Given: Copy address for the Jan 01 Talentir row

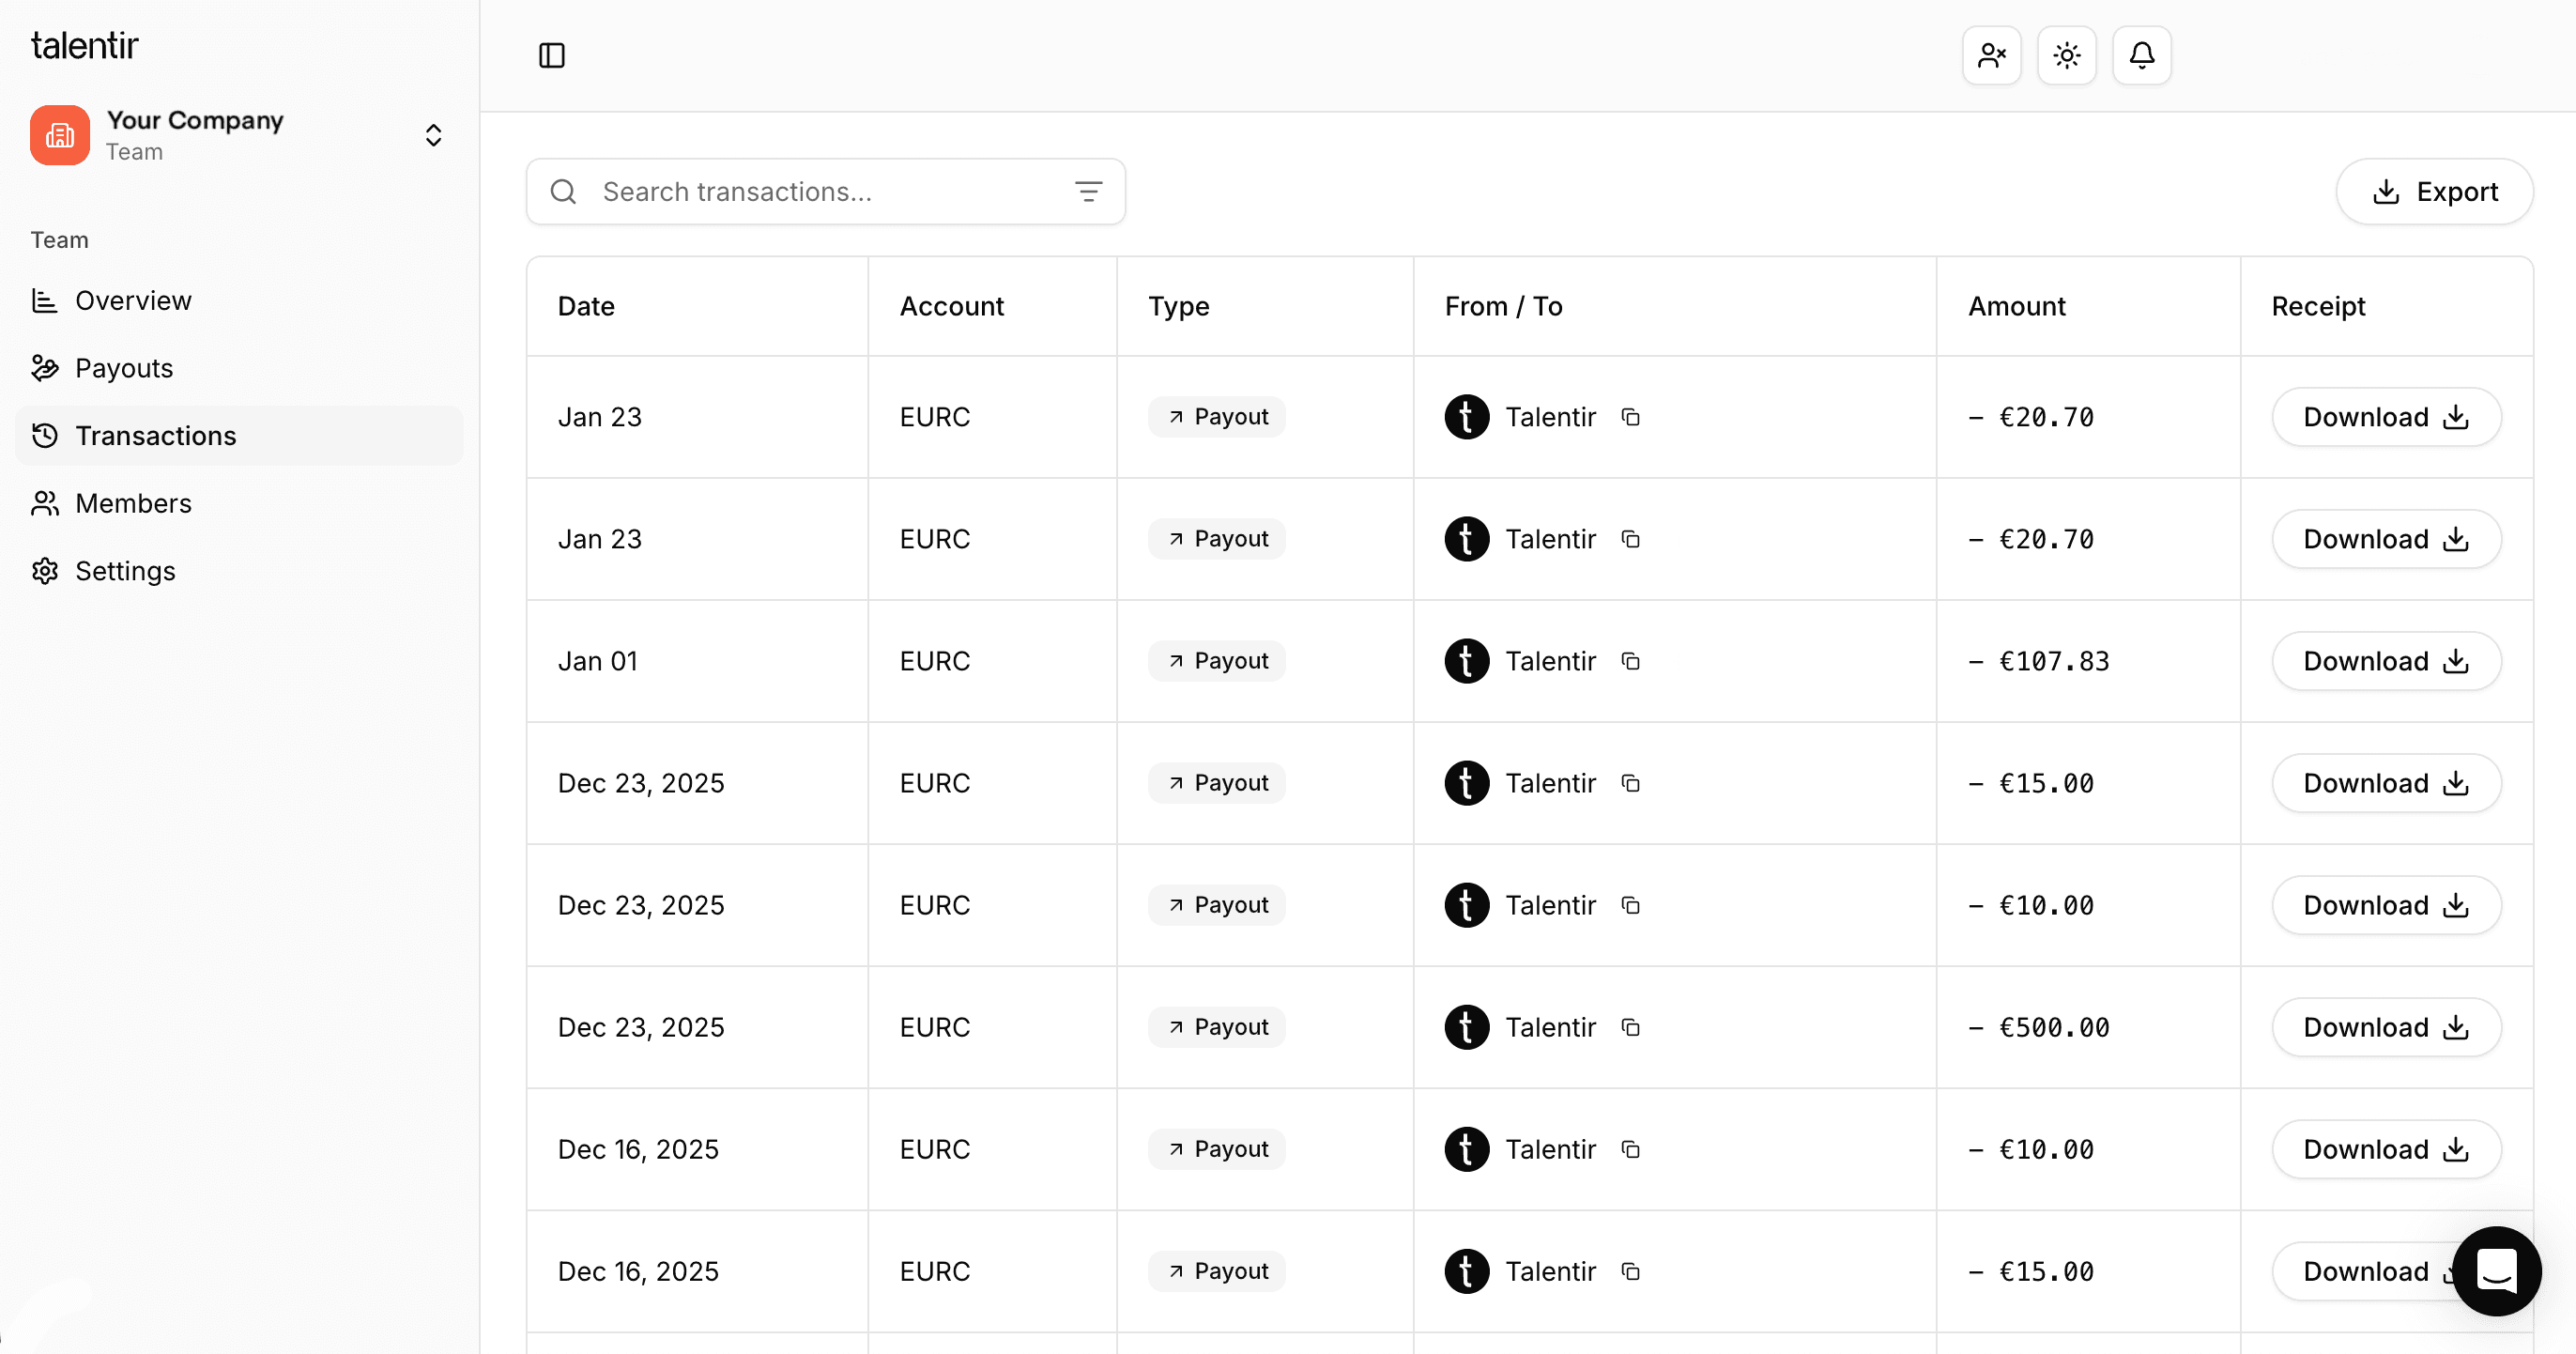Looking at the screenshot, I should pos(1630,661).
